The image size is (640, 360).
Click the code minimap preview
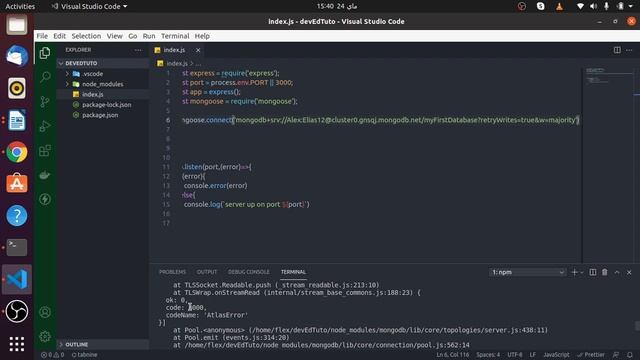coord(608,76)
